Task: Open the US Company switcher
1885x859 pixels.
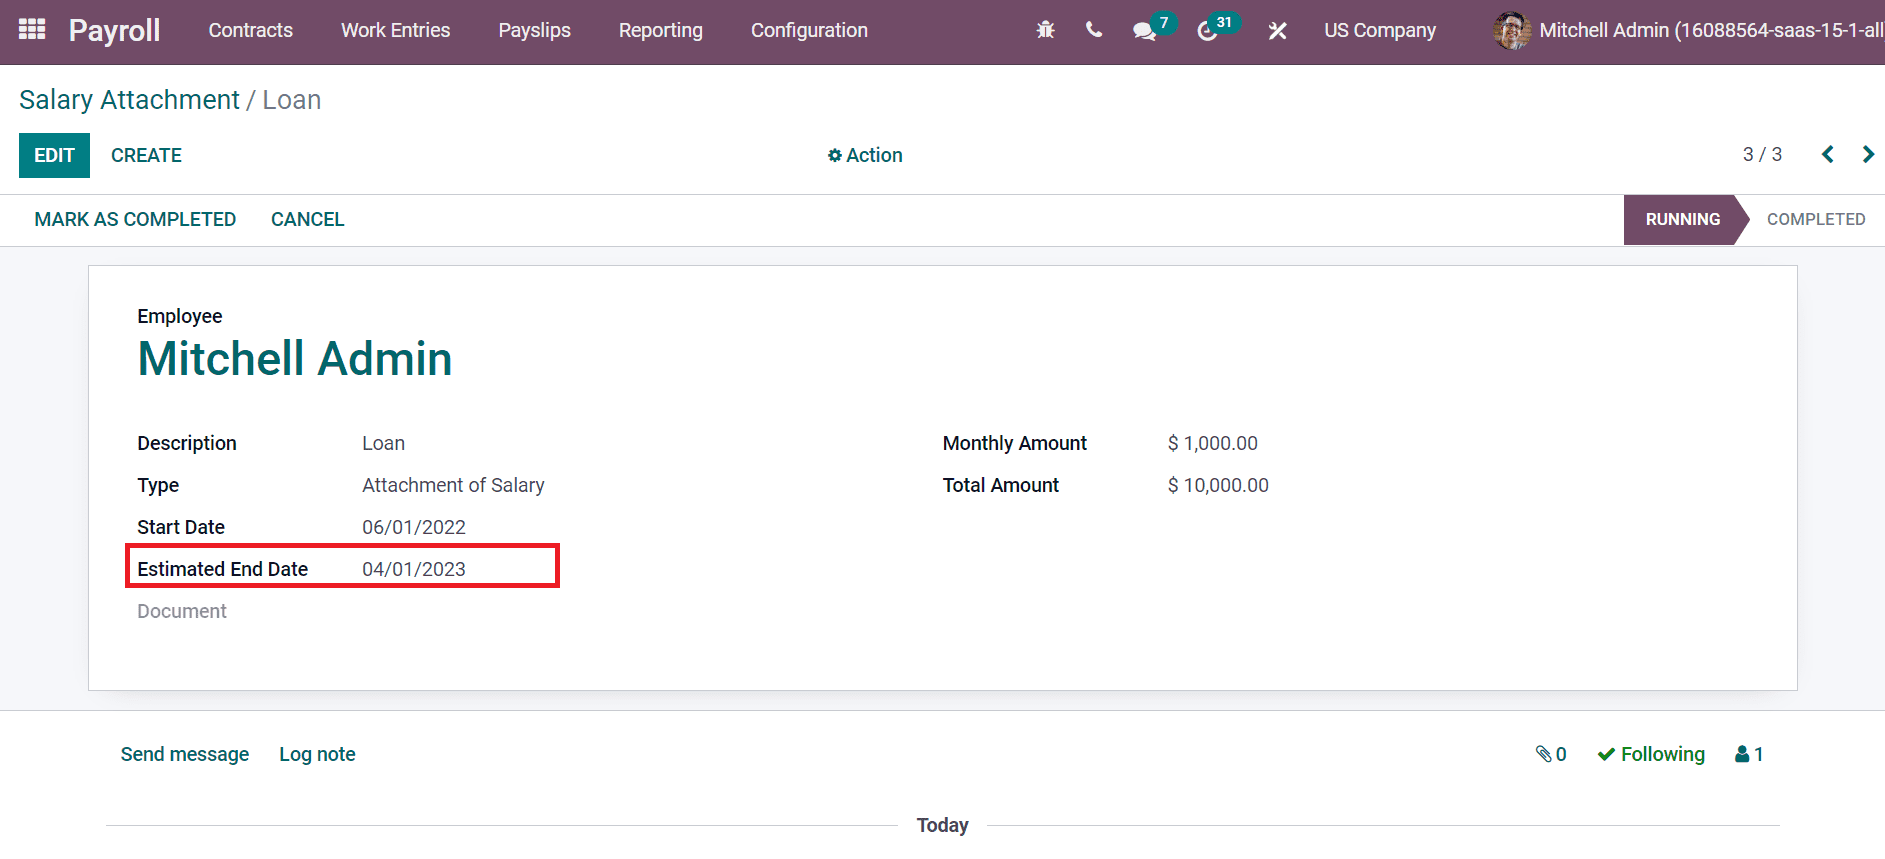Action: 1380,30
